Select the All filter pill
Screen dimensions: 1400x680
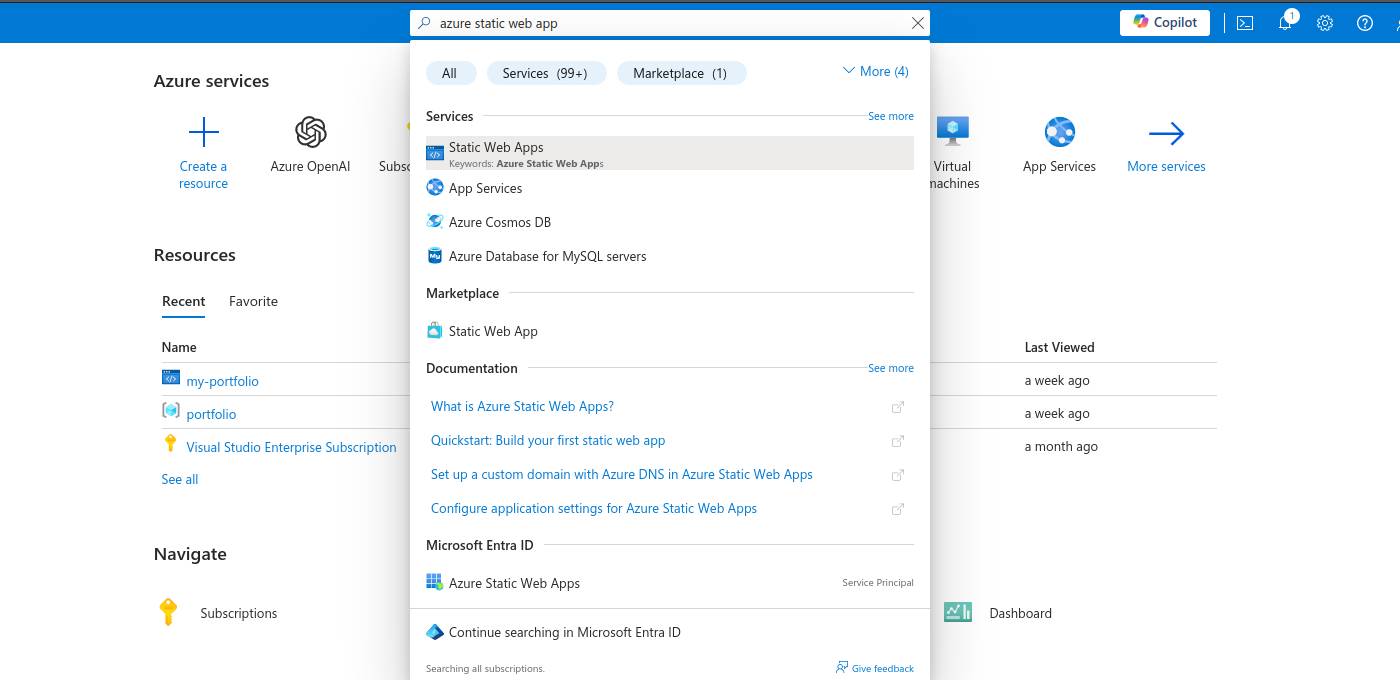[450, 73]
